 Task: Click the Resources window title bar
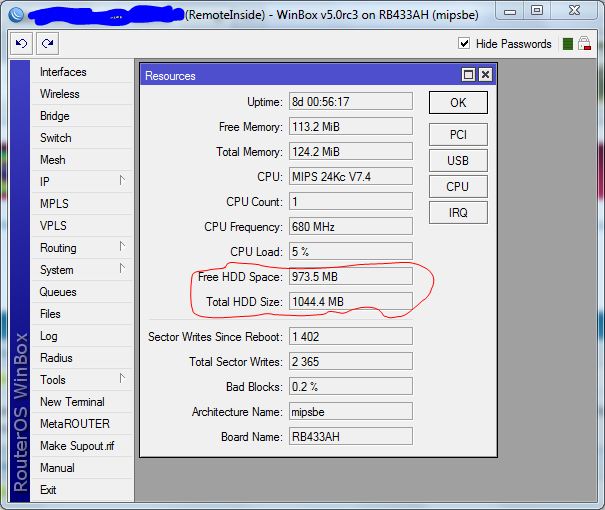301,75
